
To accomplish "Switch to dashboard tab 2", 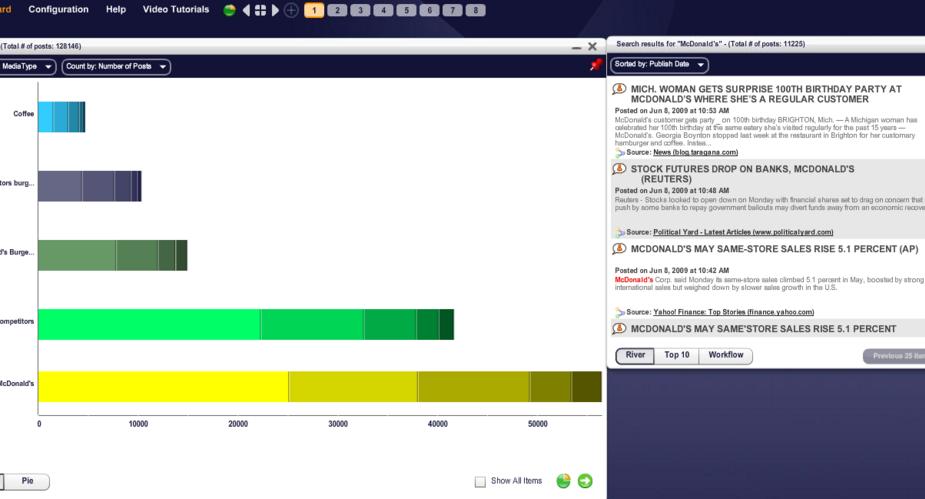I will 337,10.
